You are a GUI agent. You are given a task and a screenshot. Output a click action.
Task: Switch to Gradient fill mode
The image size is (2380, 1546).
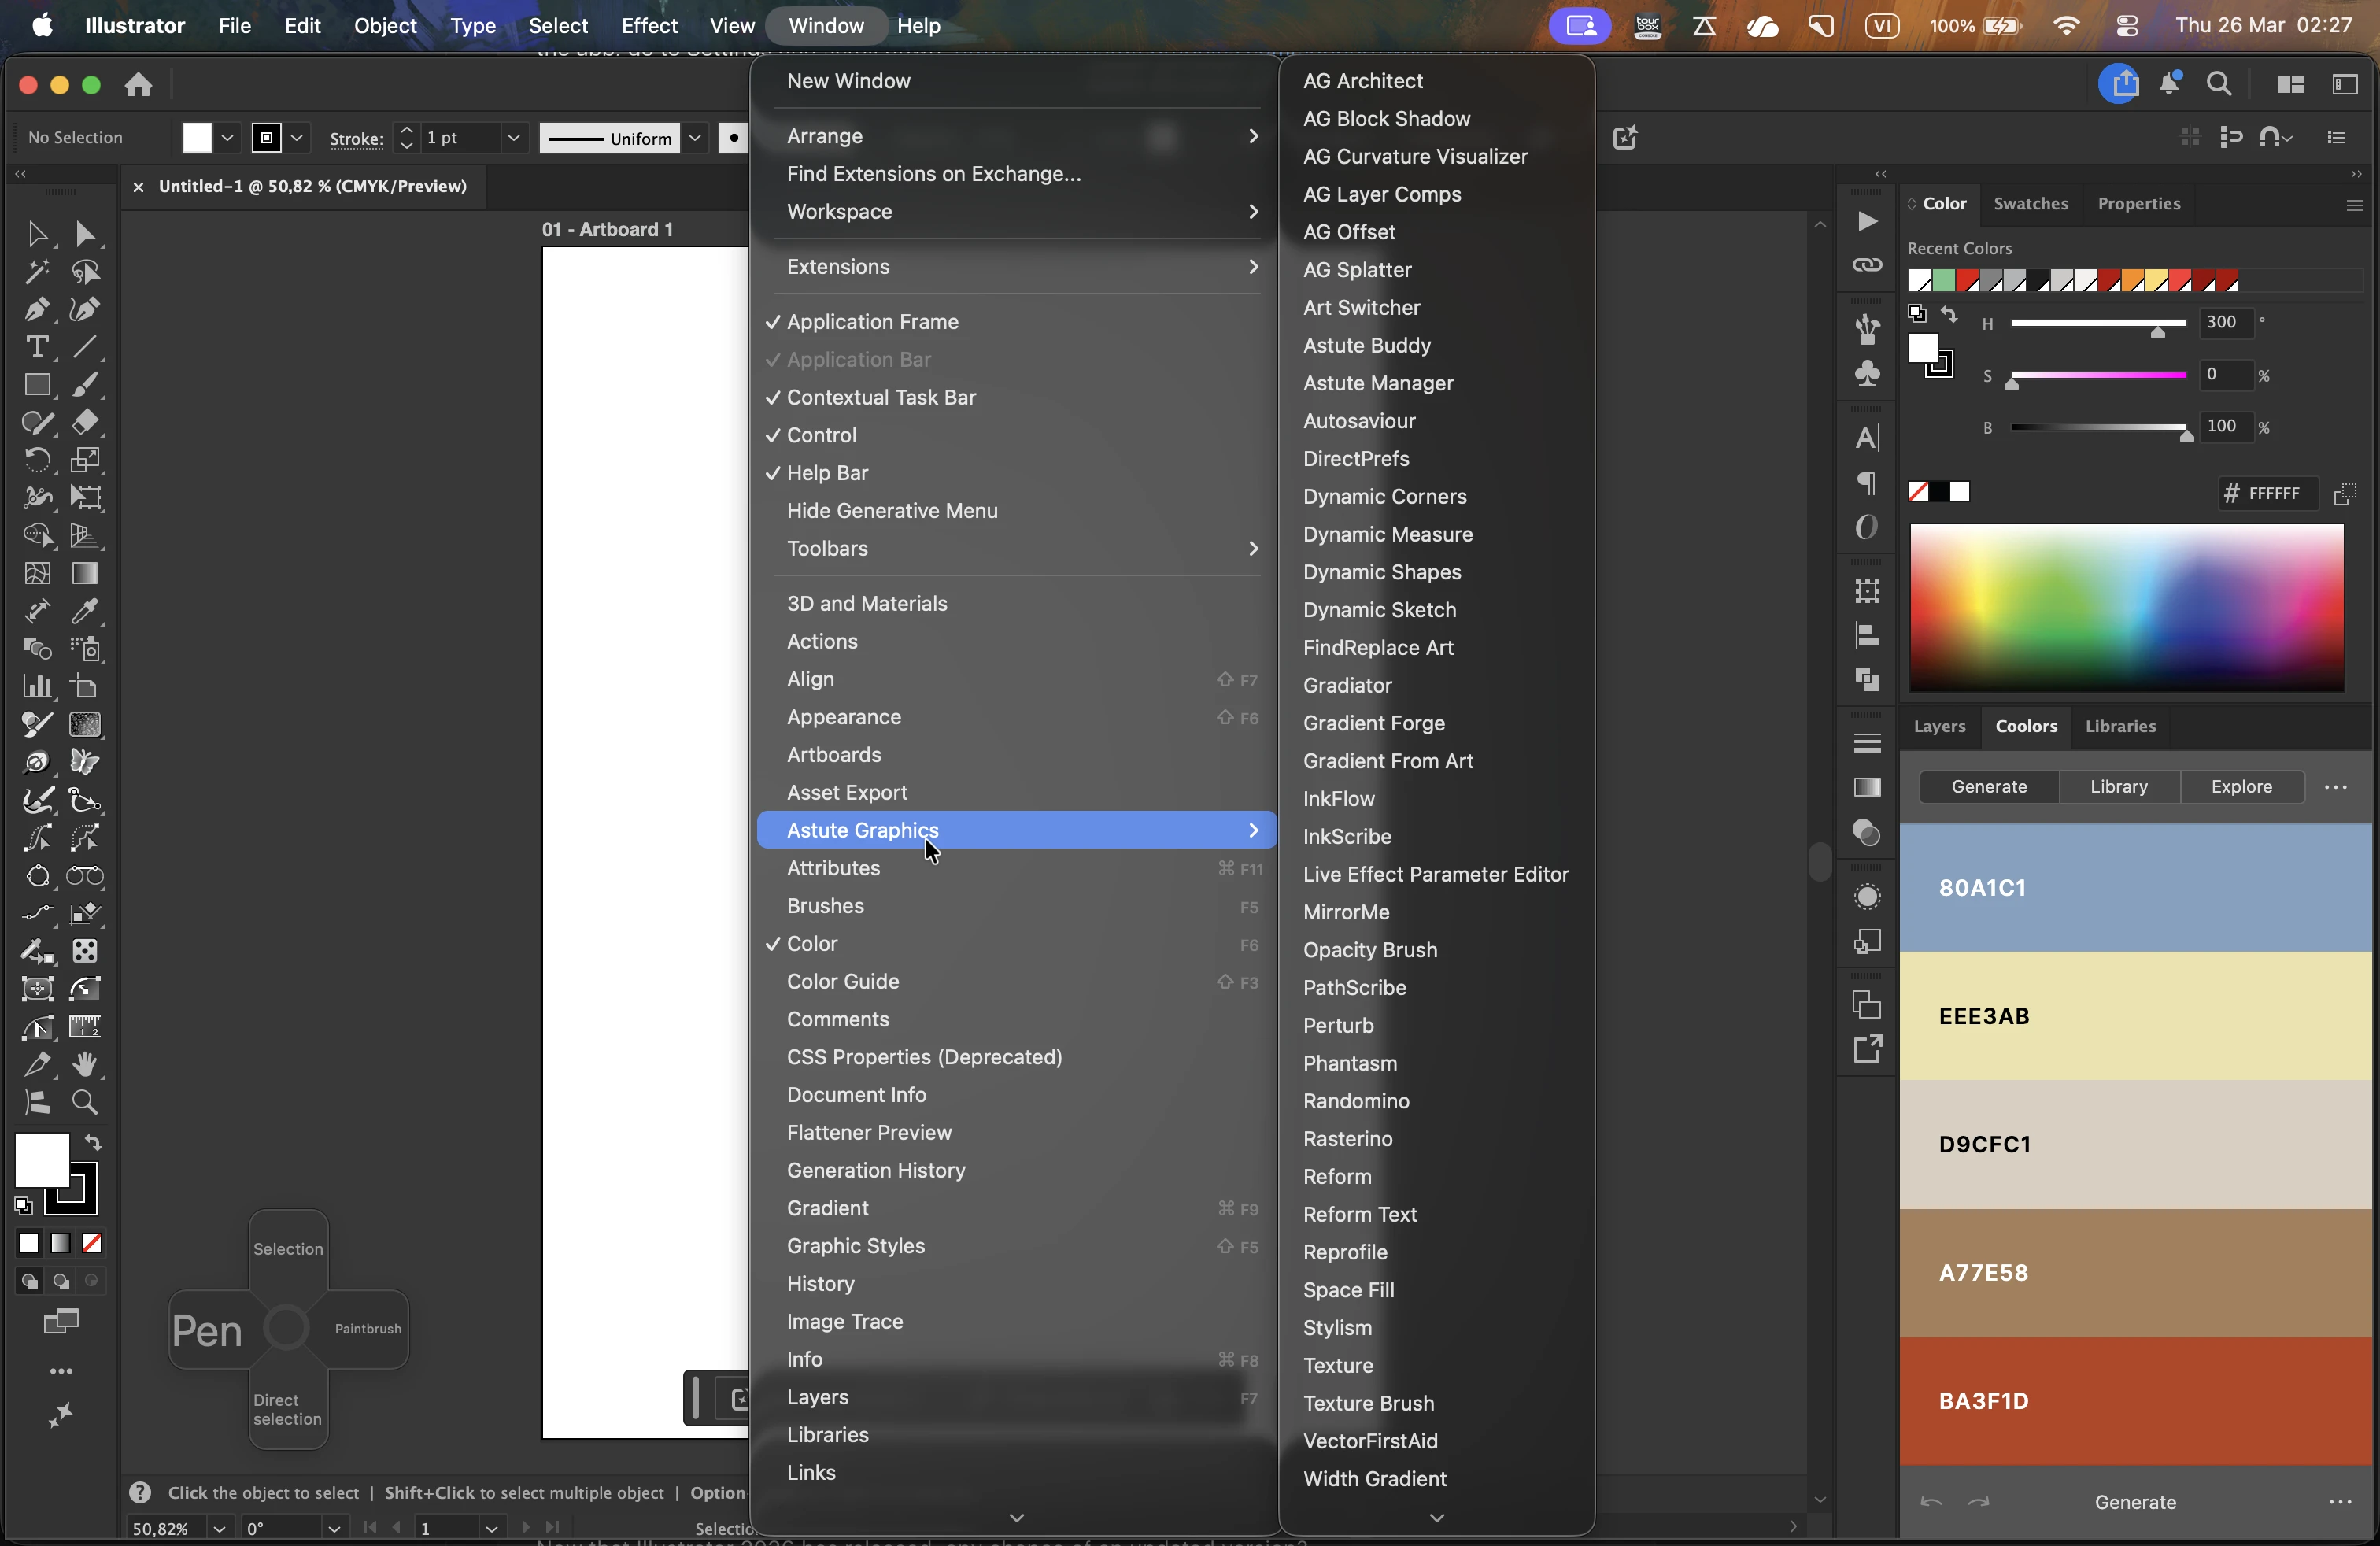pyautogui.click(x=61, y=1243)
